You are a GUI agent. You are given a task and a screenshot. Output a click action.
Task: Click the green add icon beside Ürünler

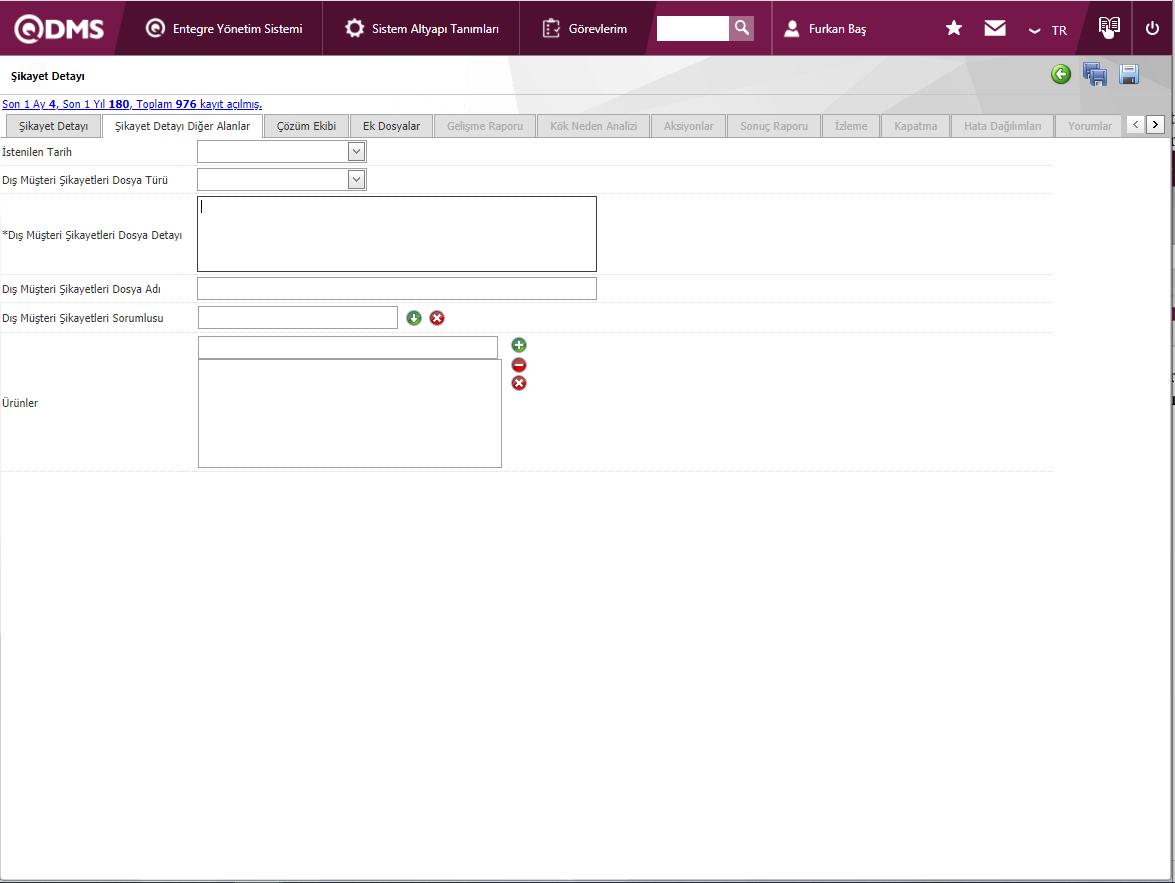point(519,345)
